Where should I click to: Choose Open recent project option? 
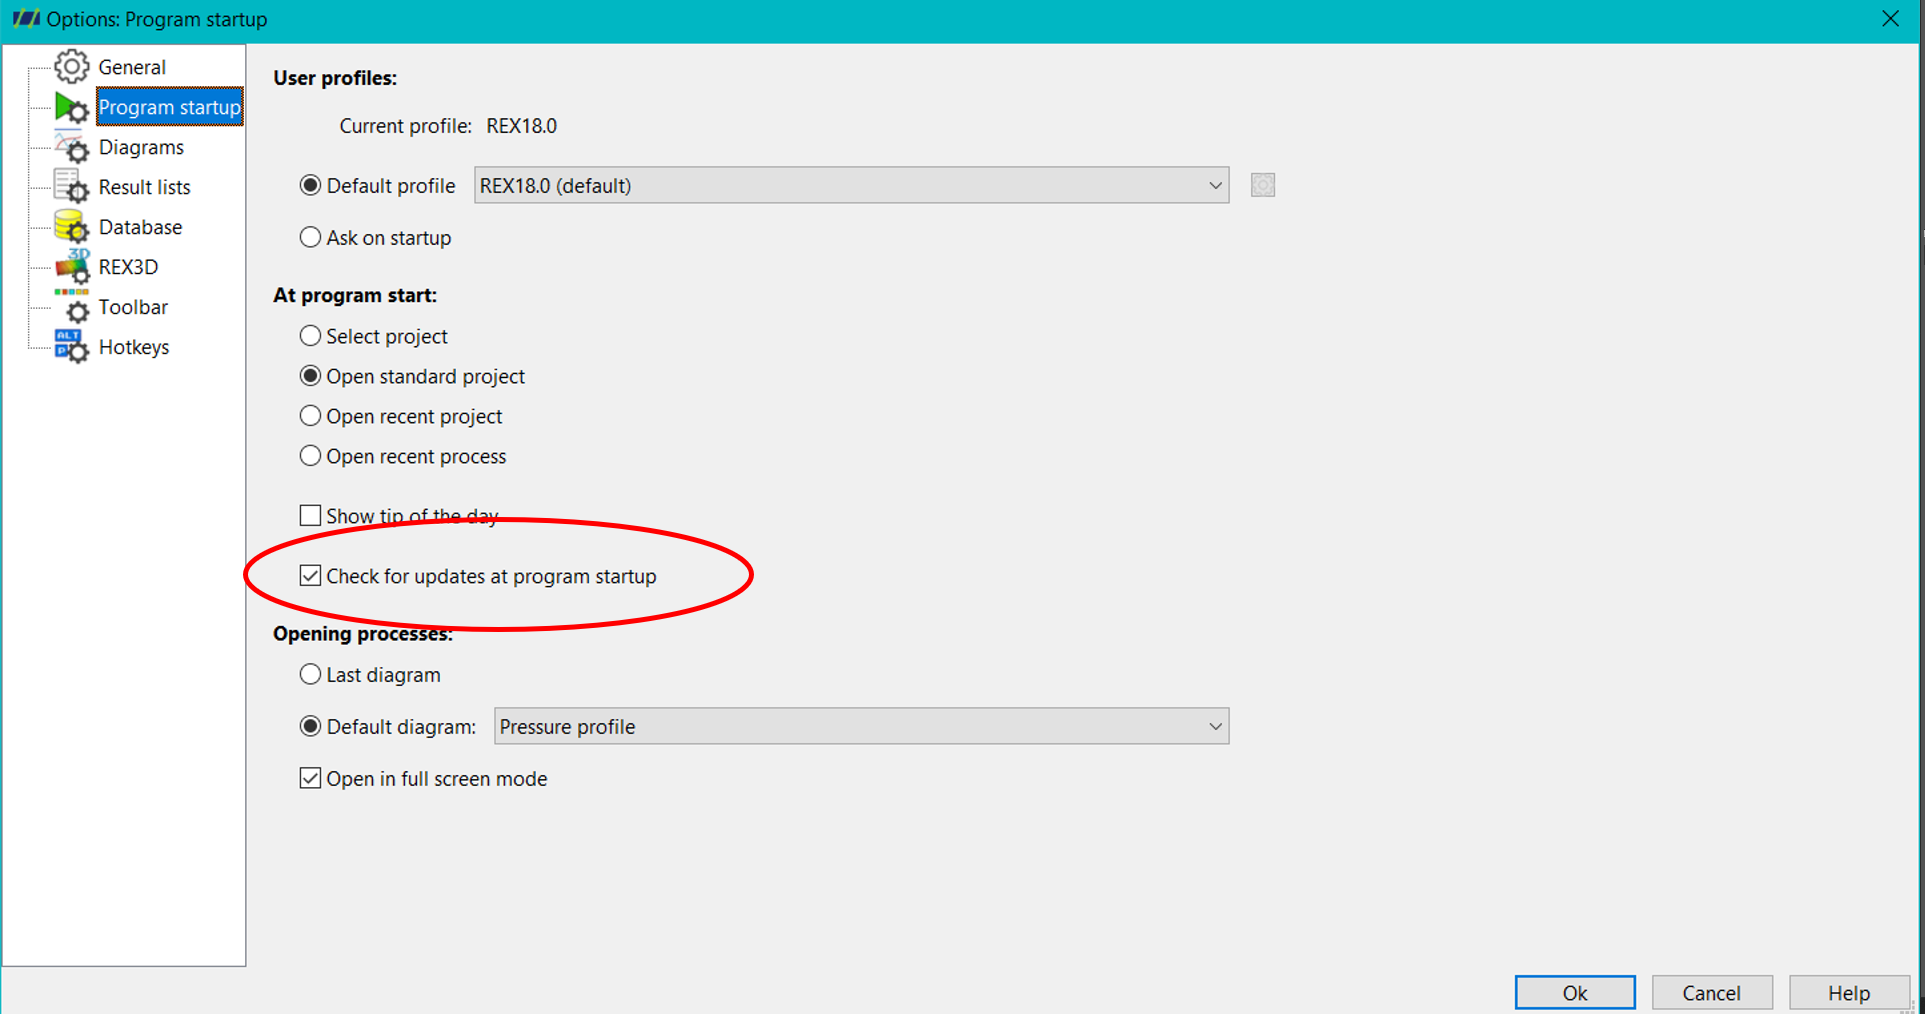(x=310, y=416)
